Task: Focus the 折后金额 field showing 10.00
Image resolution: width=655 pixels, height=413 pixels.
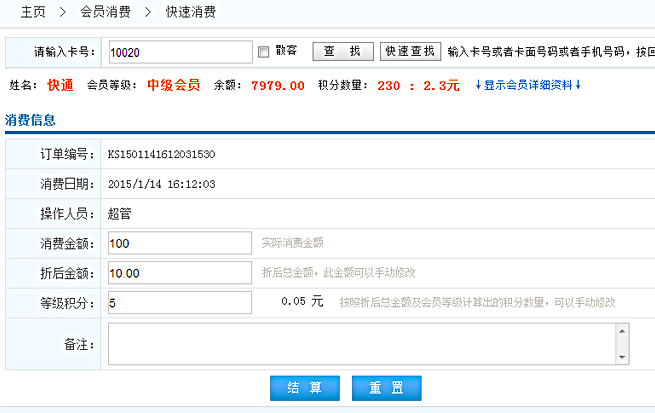Action: pyautogui.click(x=179, y=273)
